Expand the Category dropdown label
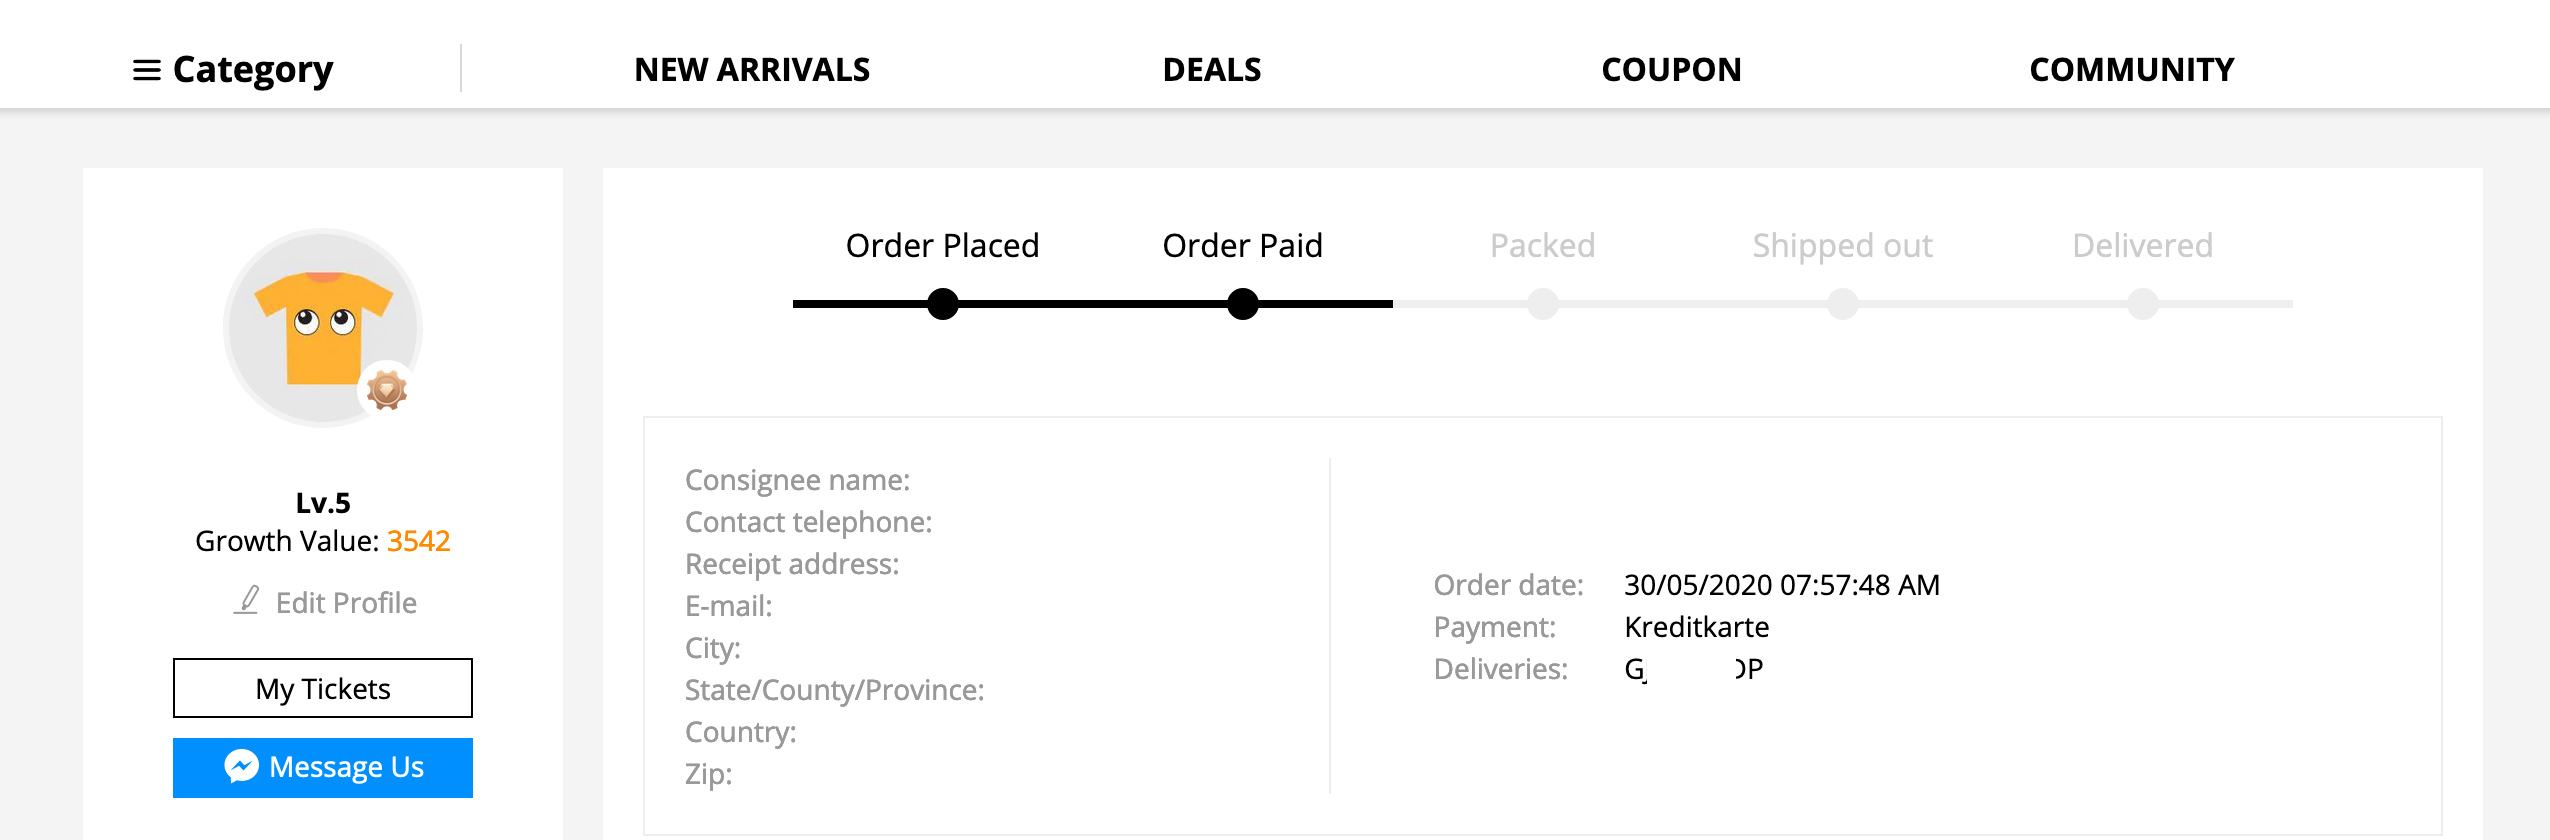 tap(253, 70)
